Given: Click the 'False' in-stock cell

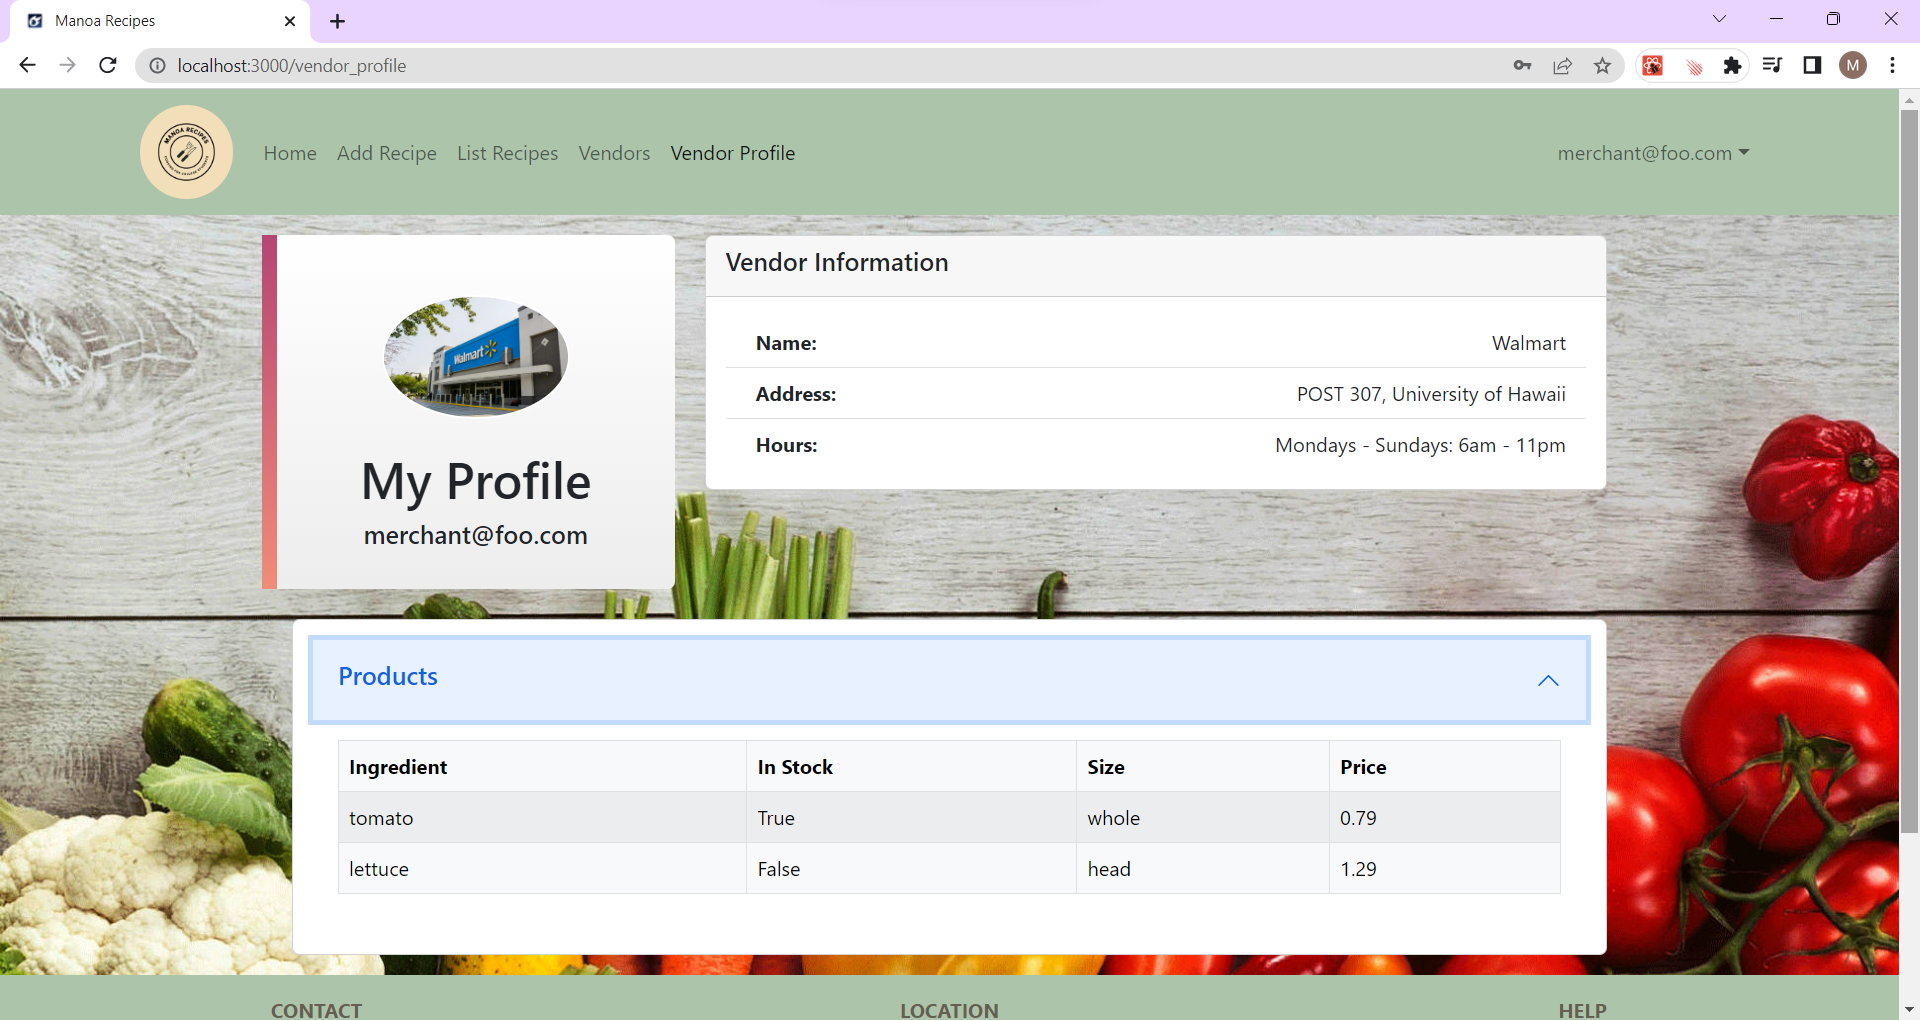Looking at the screenshot, I should [911, 869].
